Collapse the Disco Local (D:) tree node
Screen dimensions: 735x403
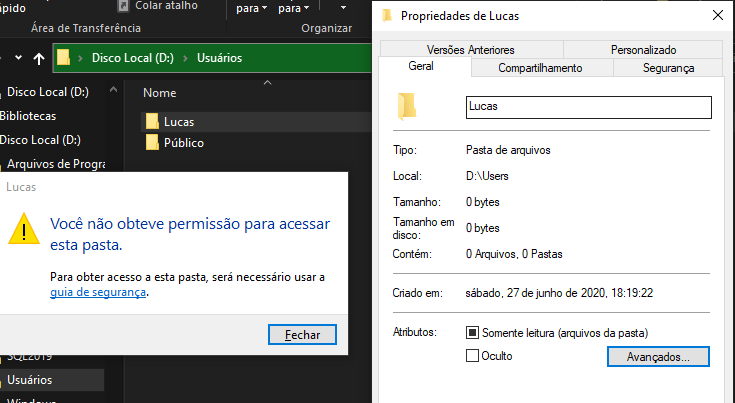(x=113, y=89)
